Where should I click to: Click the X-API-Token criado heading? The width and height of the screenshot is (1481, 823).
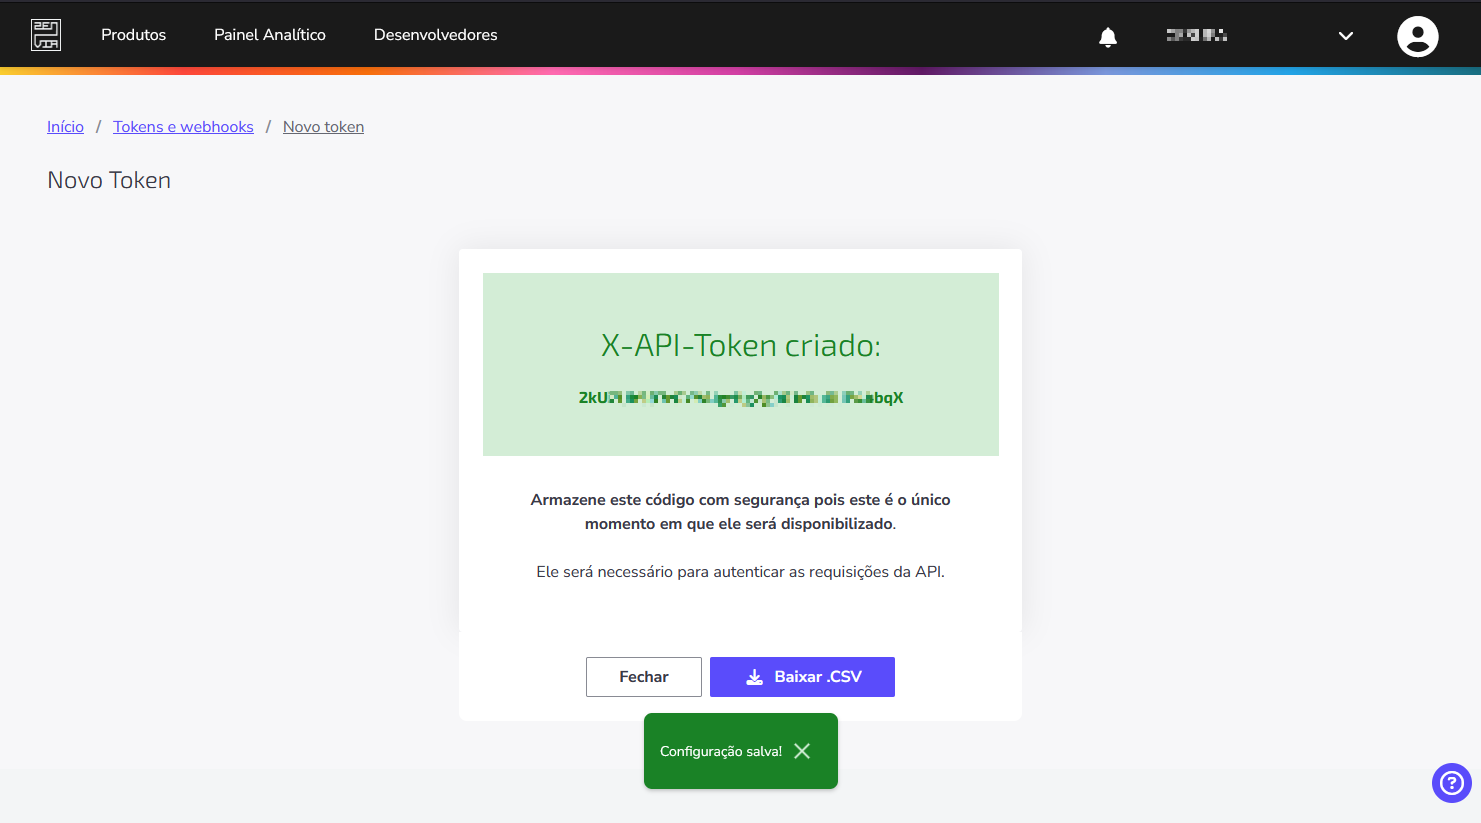pos(741,345)
